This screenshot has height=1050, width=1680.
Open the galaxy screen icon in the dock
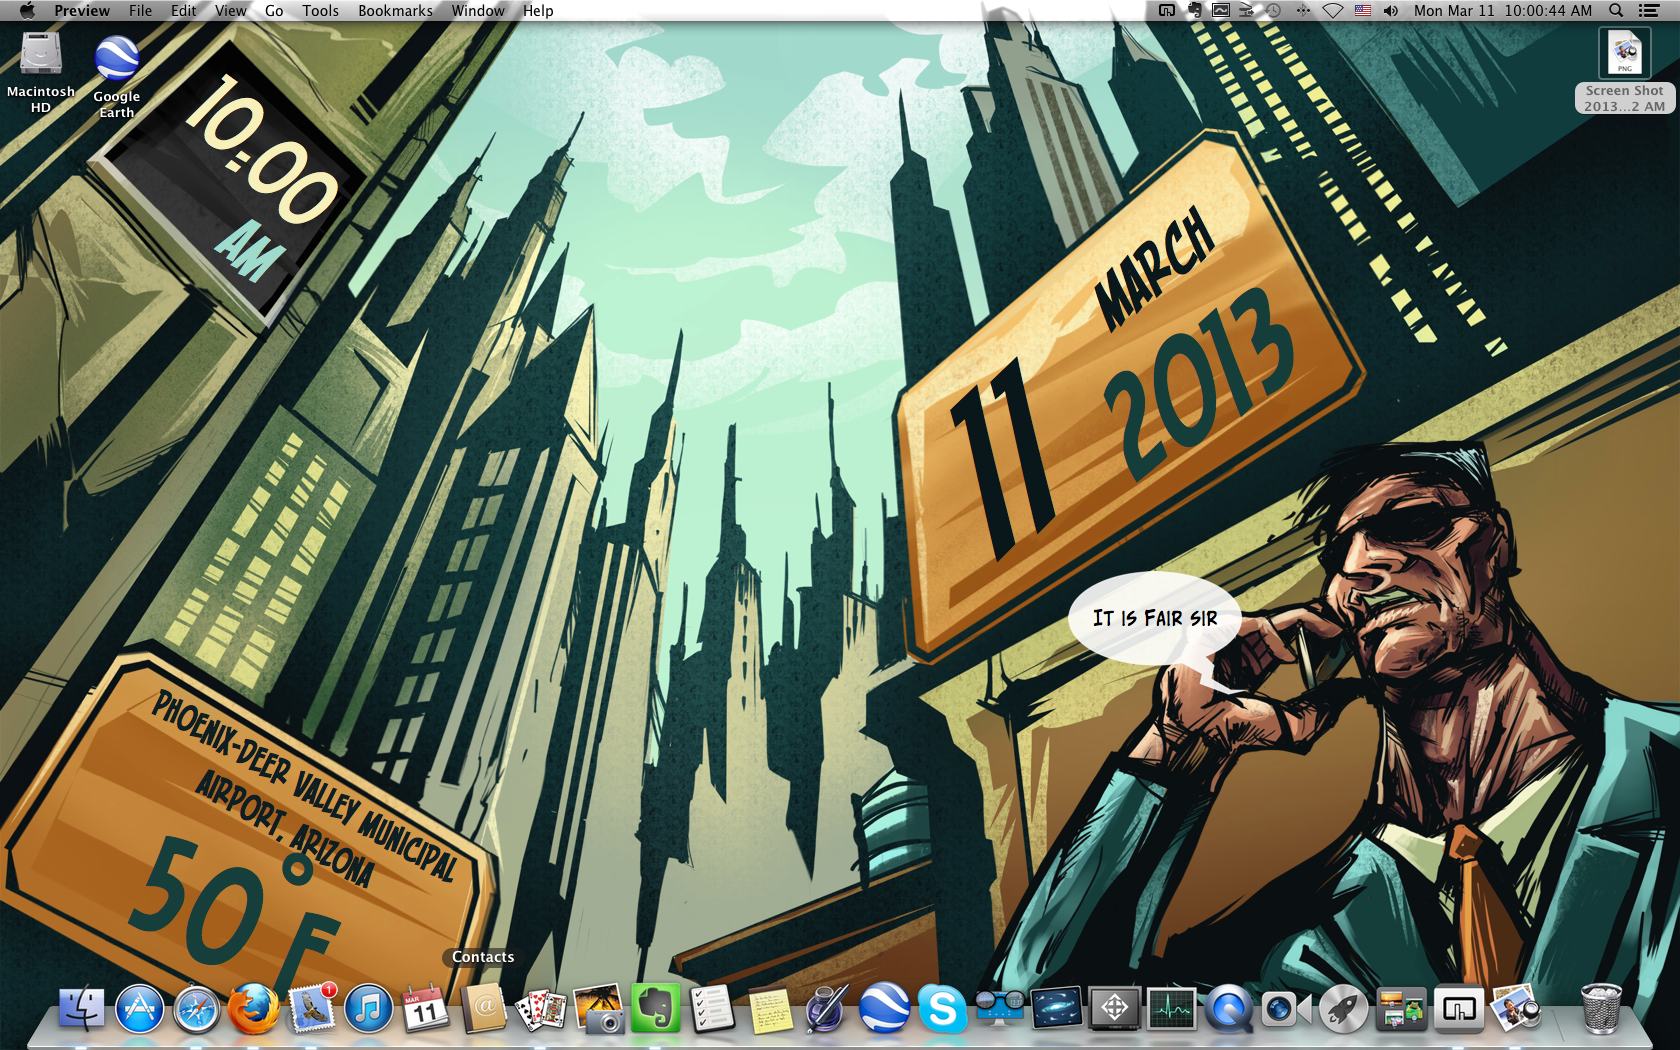pyautogui.click(x=1057, y=1009)
